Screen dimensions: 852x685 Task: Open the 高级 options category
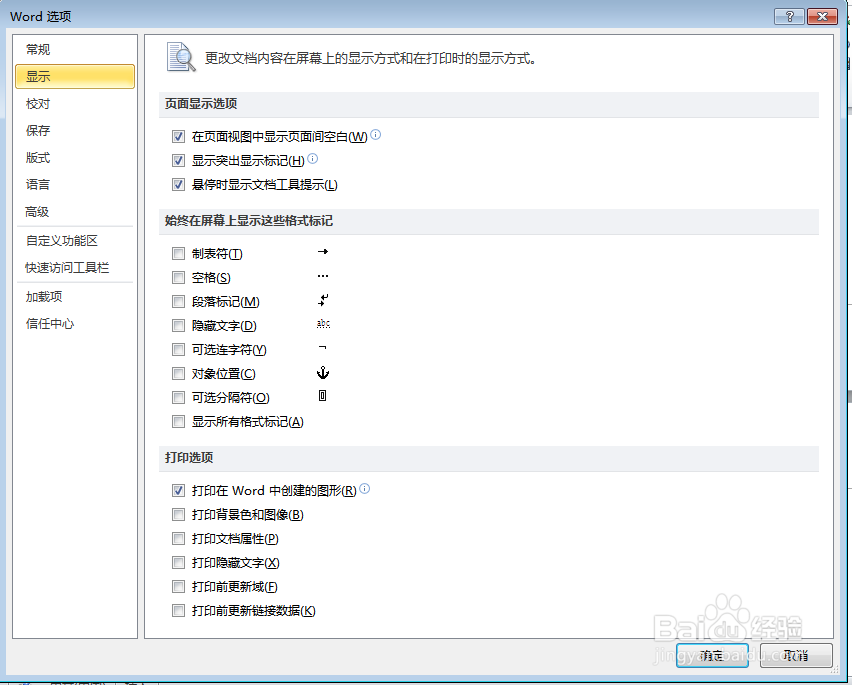click(75, 211)
